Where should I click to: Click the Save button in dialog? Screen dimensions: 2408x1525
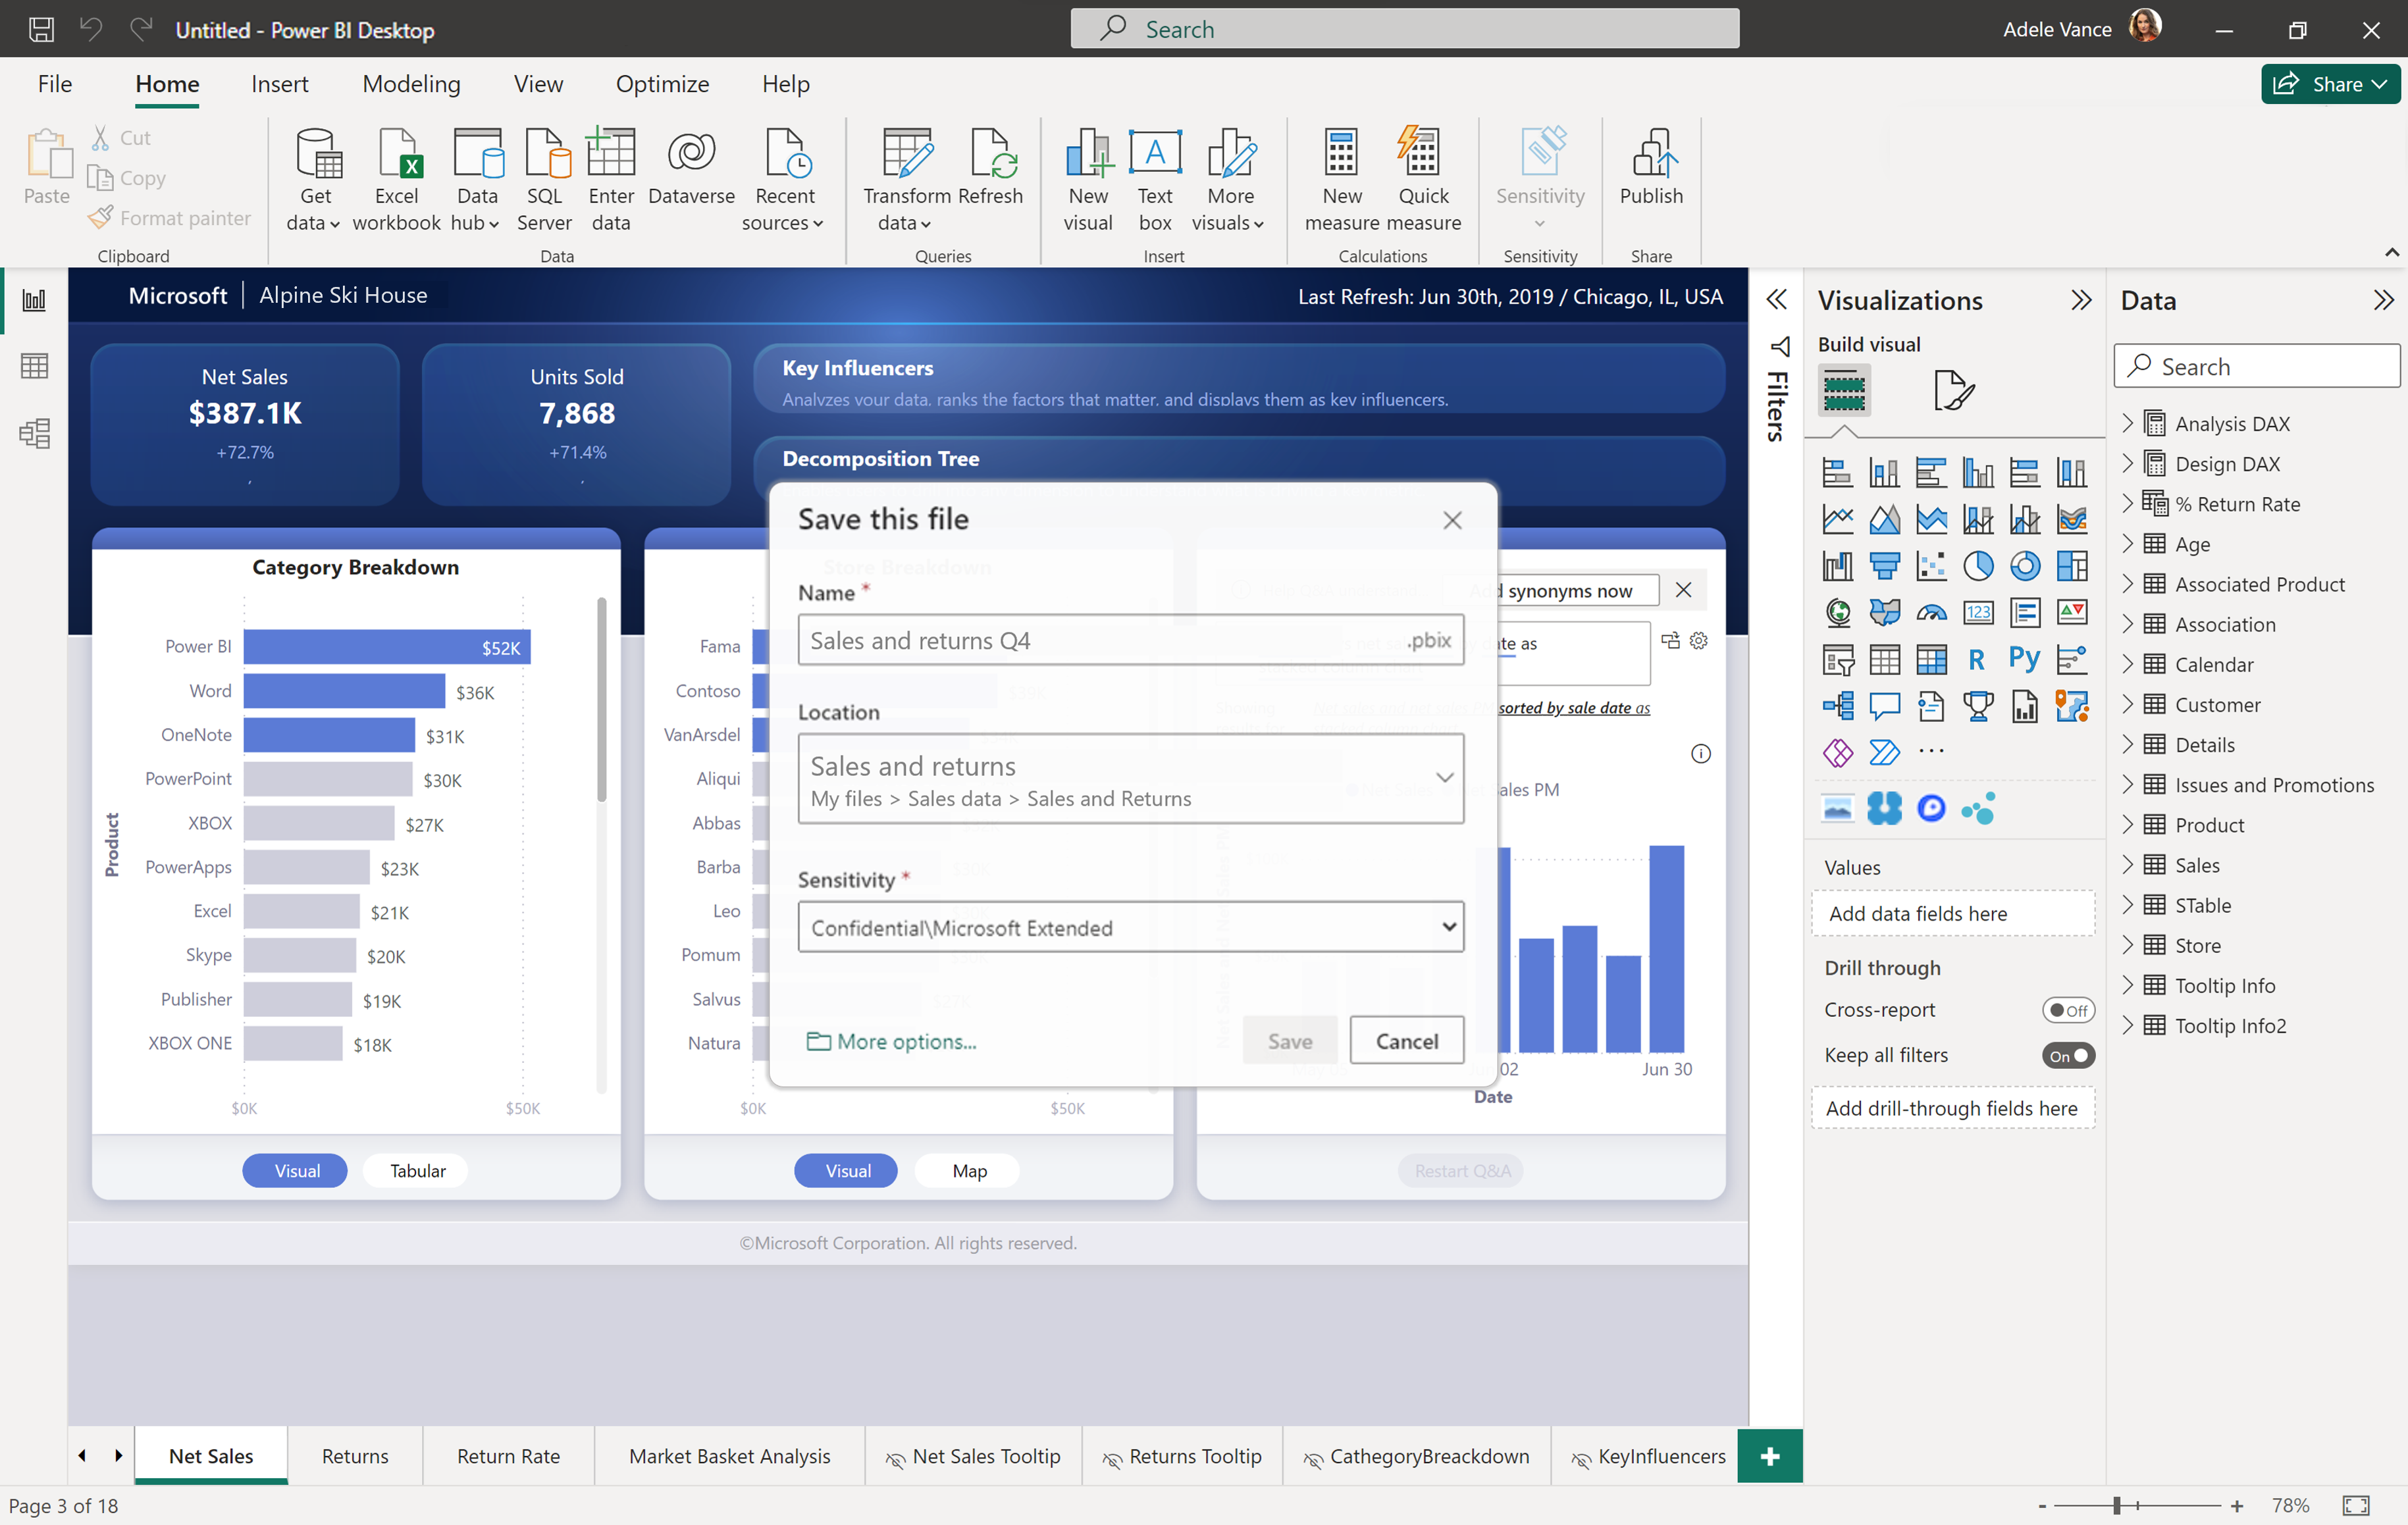(1290, 1041)
